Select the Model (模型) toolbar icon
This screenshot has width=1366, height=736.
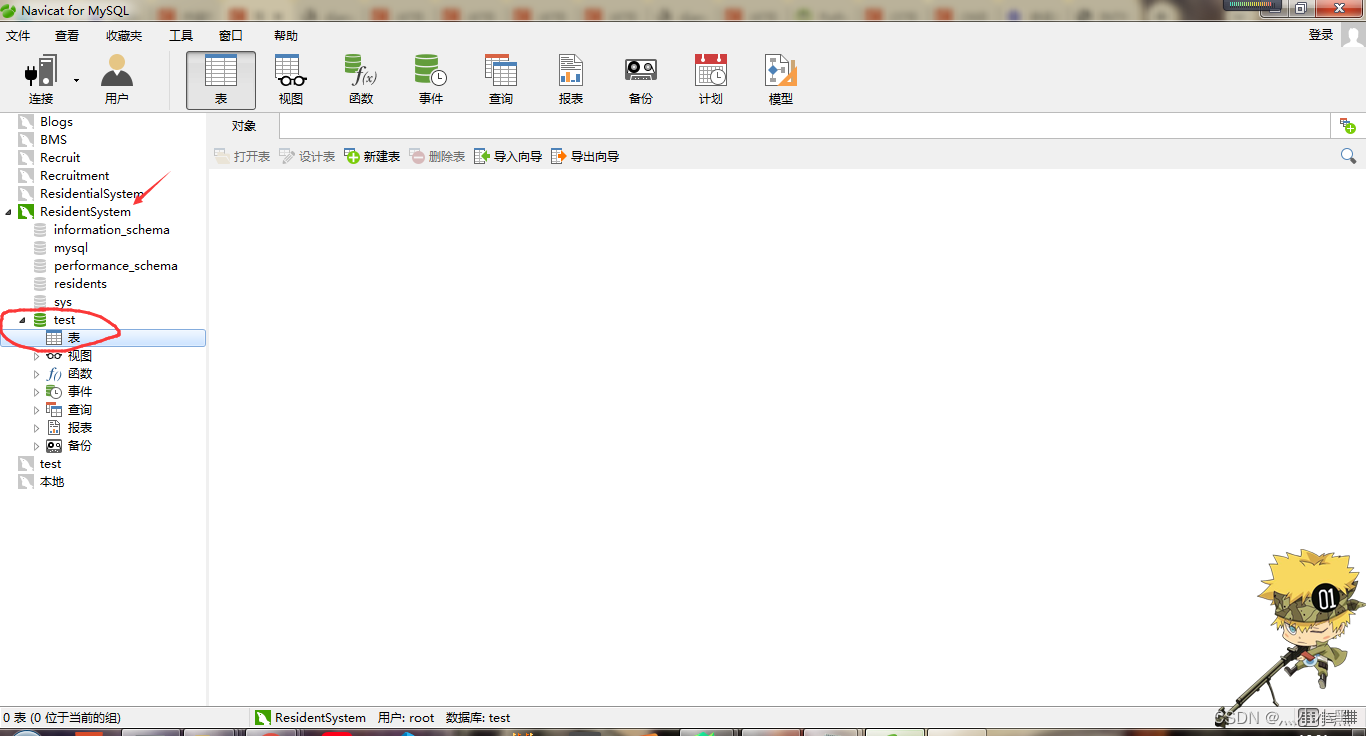(x=781, y=80)
